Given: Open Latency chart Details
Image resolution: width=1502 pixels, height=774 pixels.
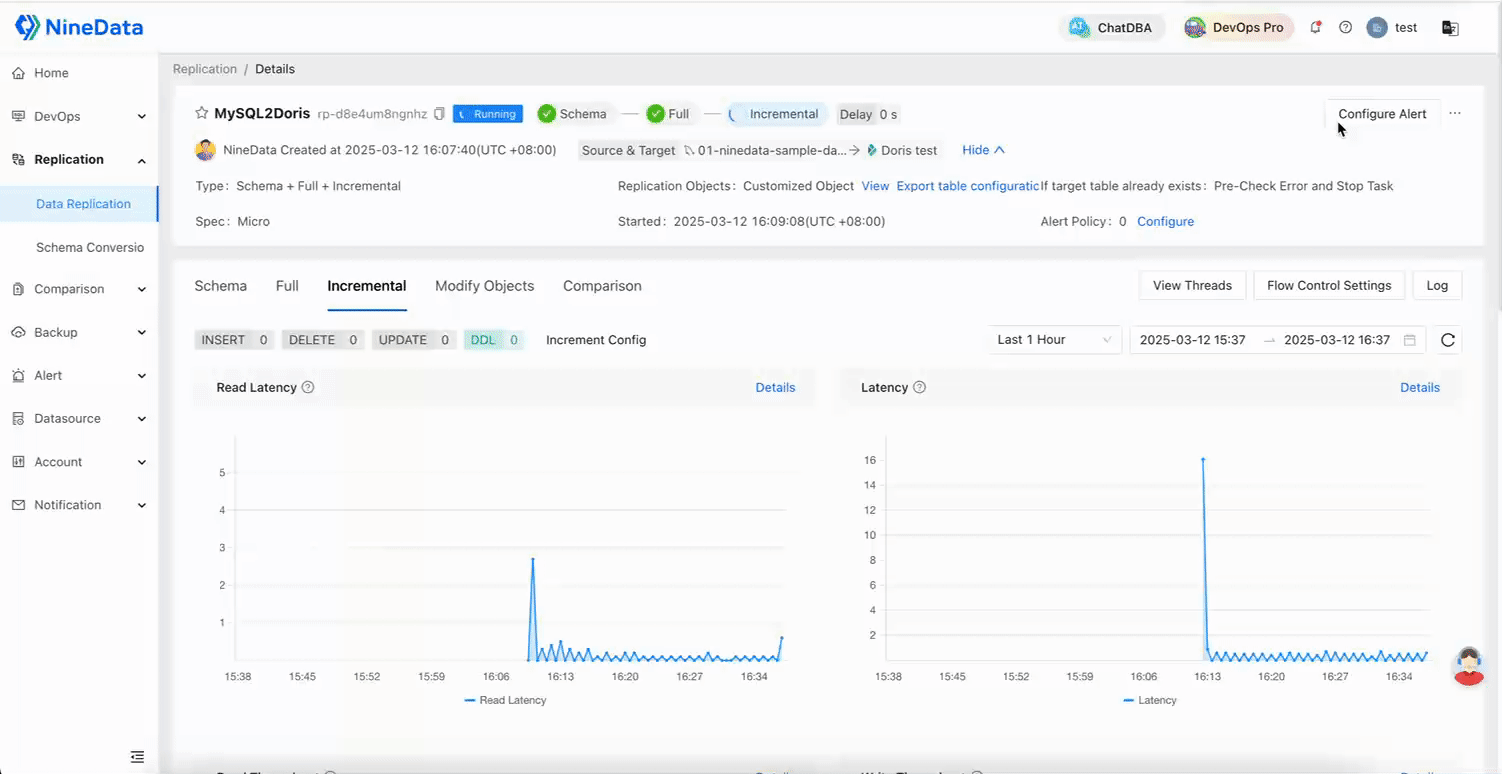Looking at the screenshot, I should (x=1420, y=387).
